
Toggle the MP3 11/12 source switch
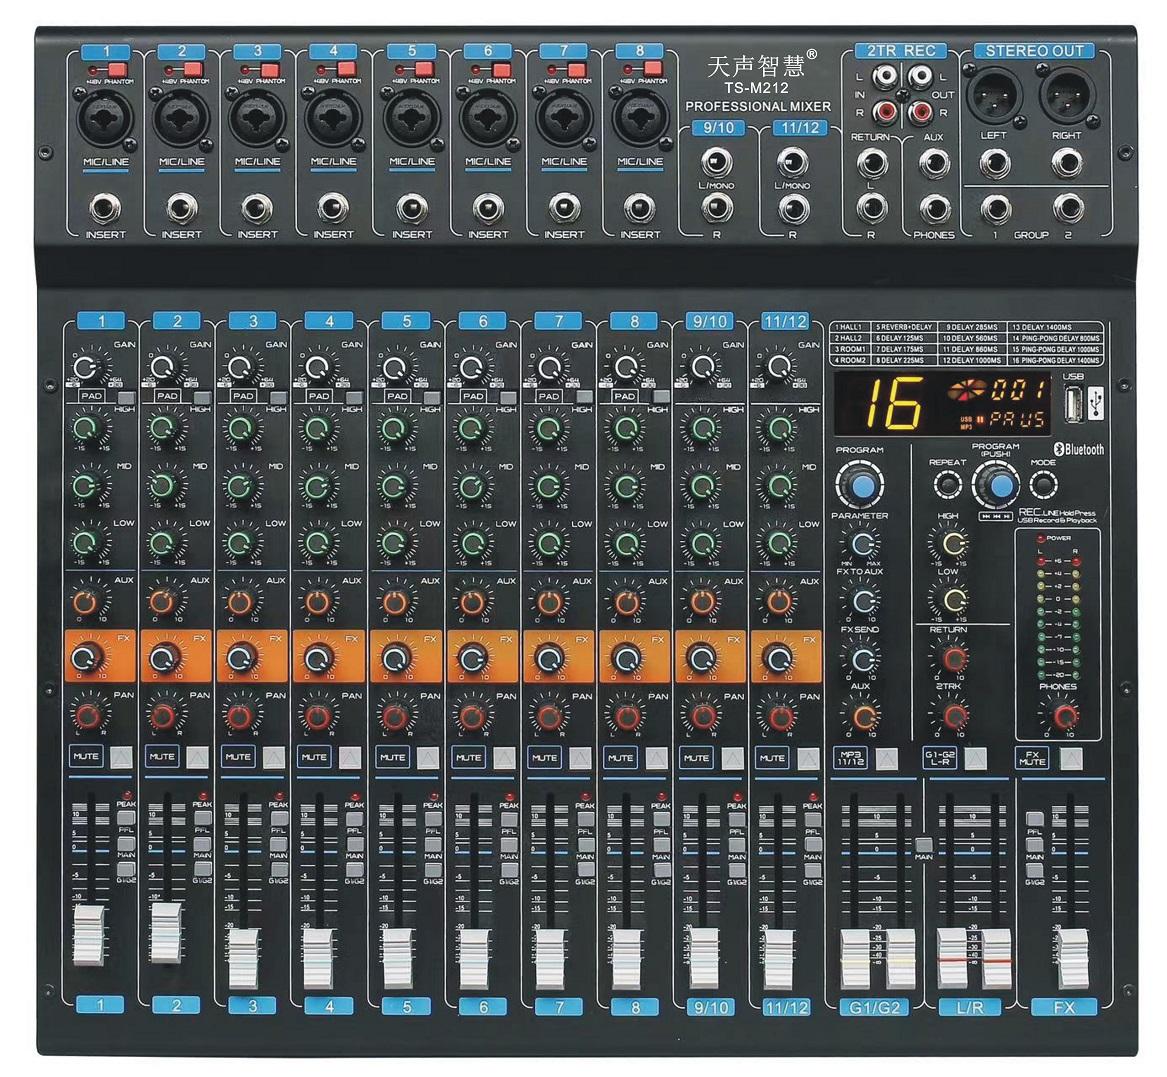tap(886, 759)
